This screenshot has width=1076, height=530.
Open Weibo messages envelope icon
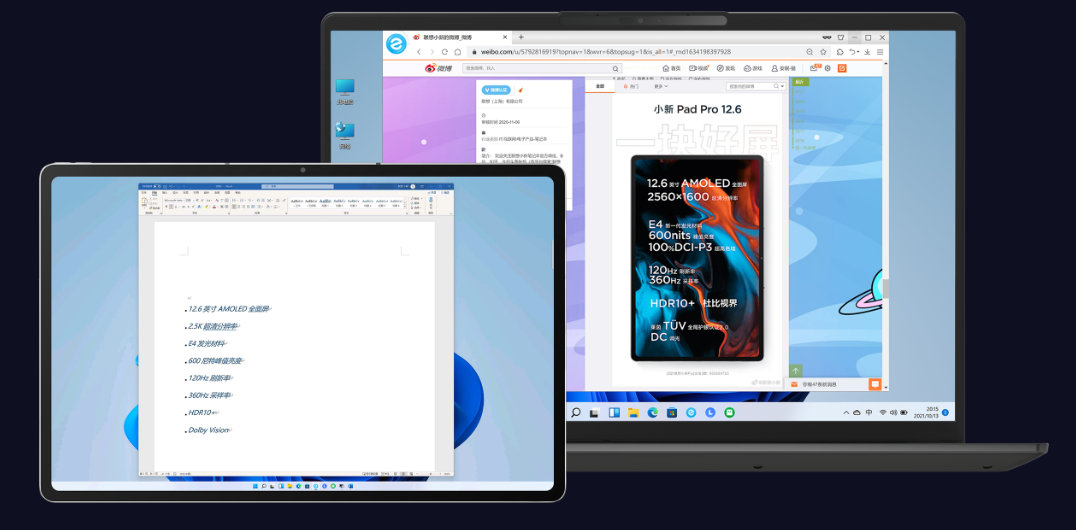pyautogui.click(x=814, y=69)
